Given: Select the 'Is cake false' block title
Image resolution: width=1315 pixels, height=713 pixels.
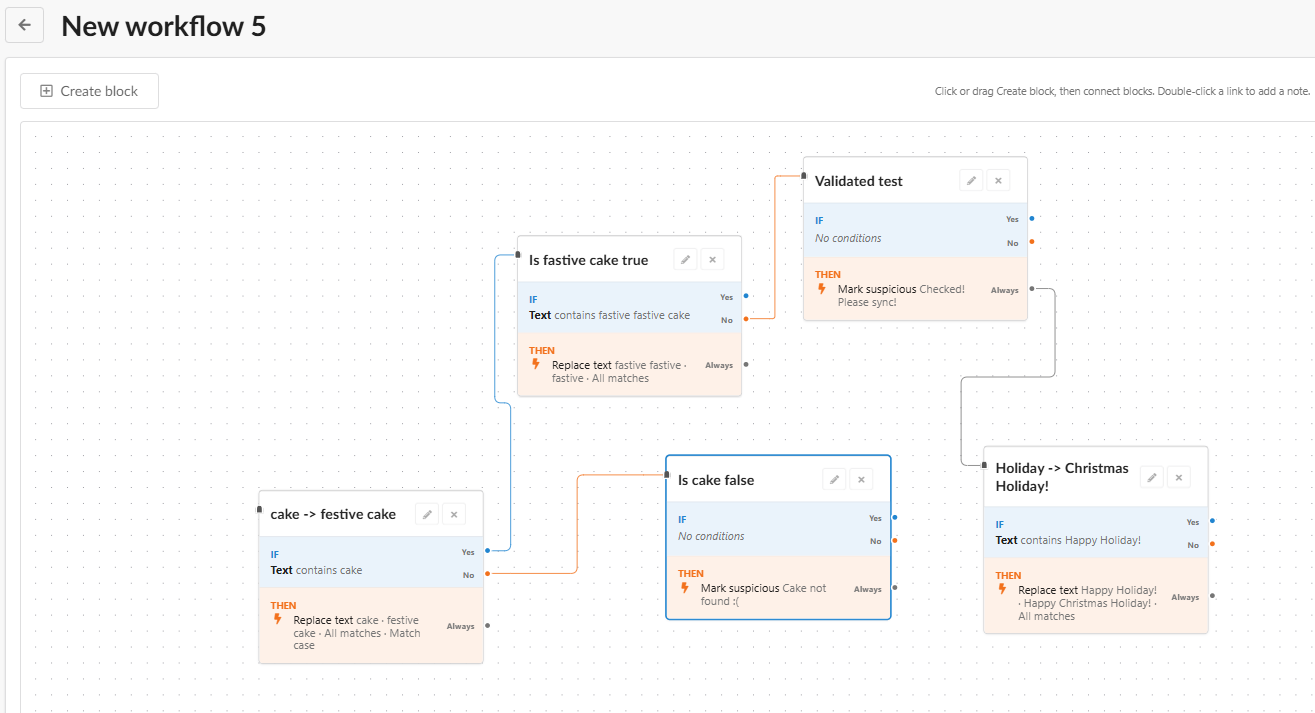Looking at the screenshot, I should pos(716,480).
